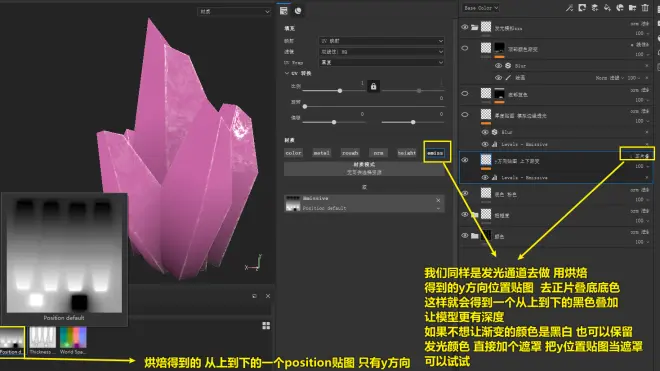Toggle visibility of the paint effect

pos(498,78)
